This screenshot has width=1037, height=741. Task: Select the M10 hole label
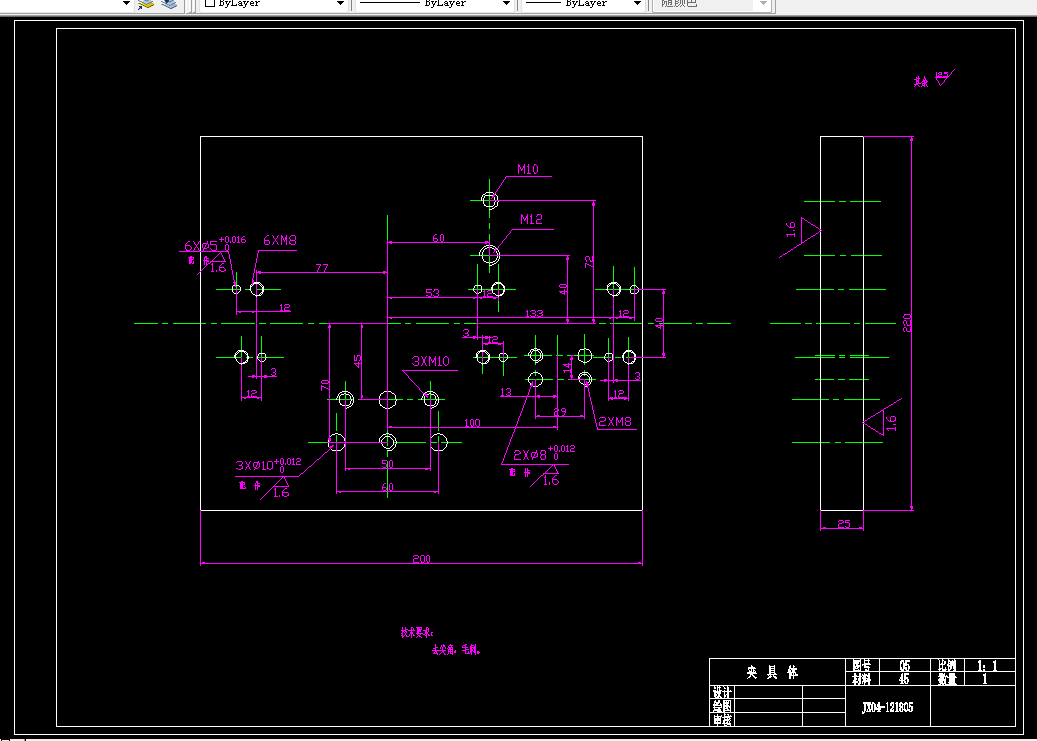point(528,169)
